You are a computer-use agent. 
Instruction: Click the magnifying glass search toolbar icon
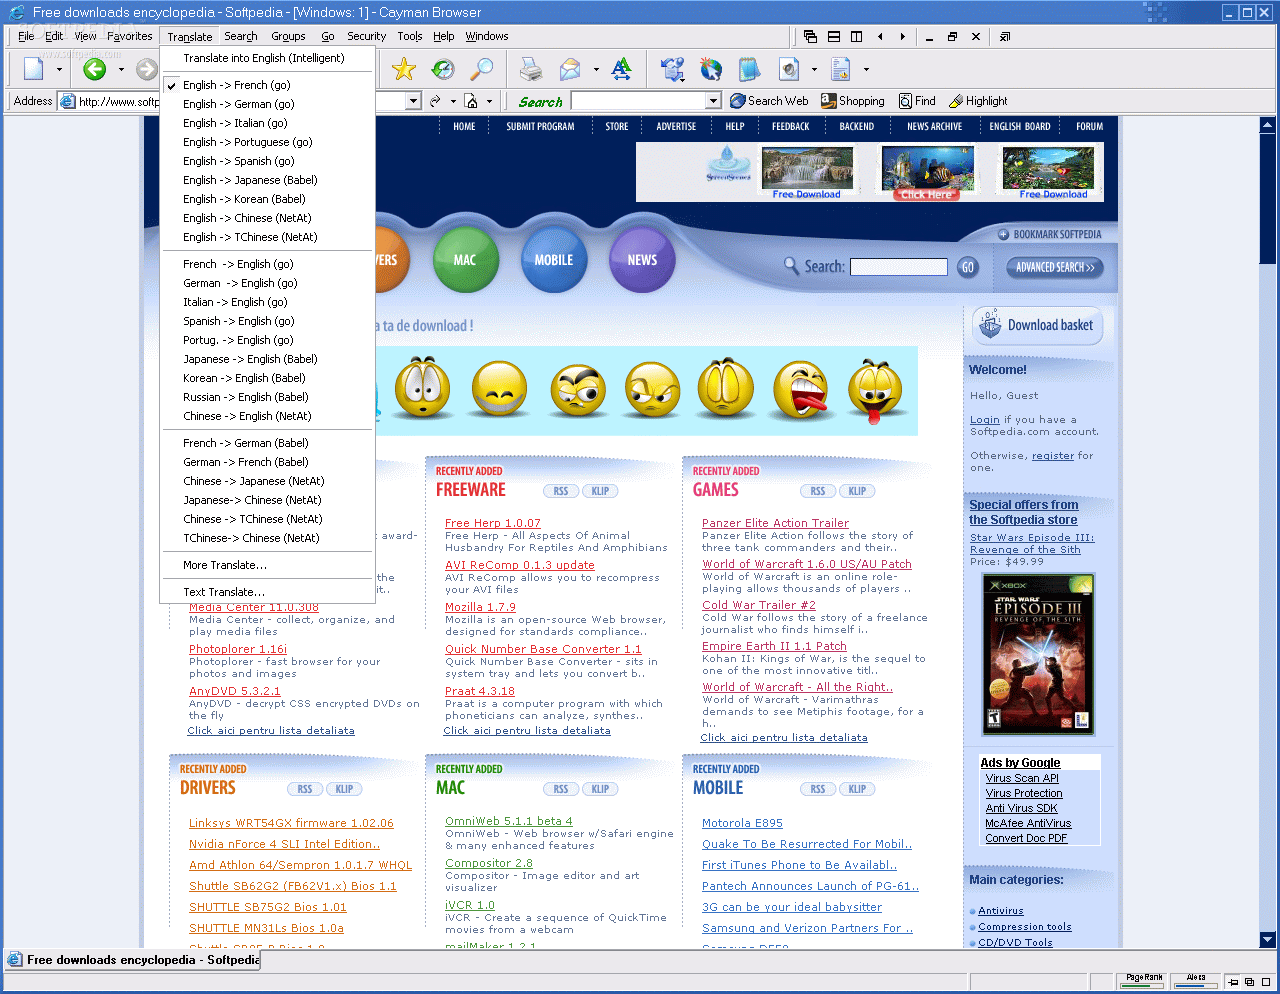pos(482,69)
